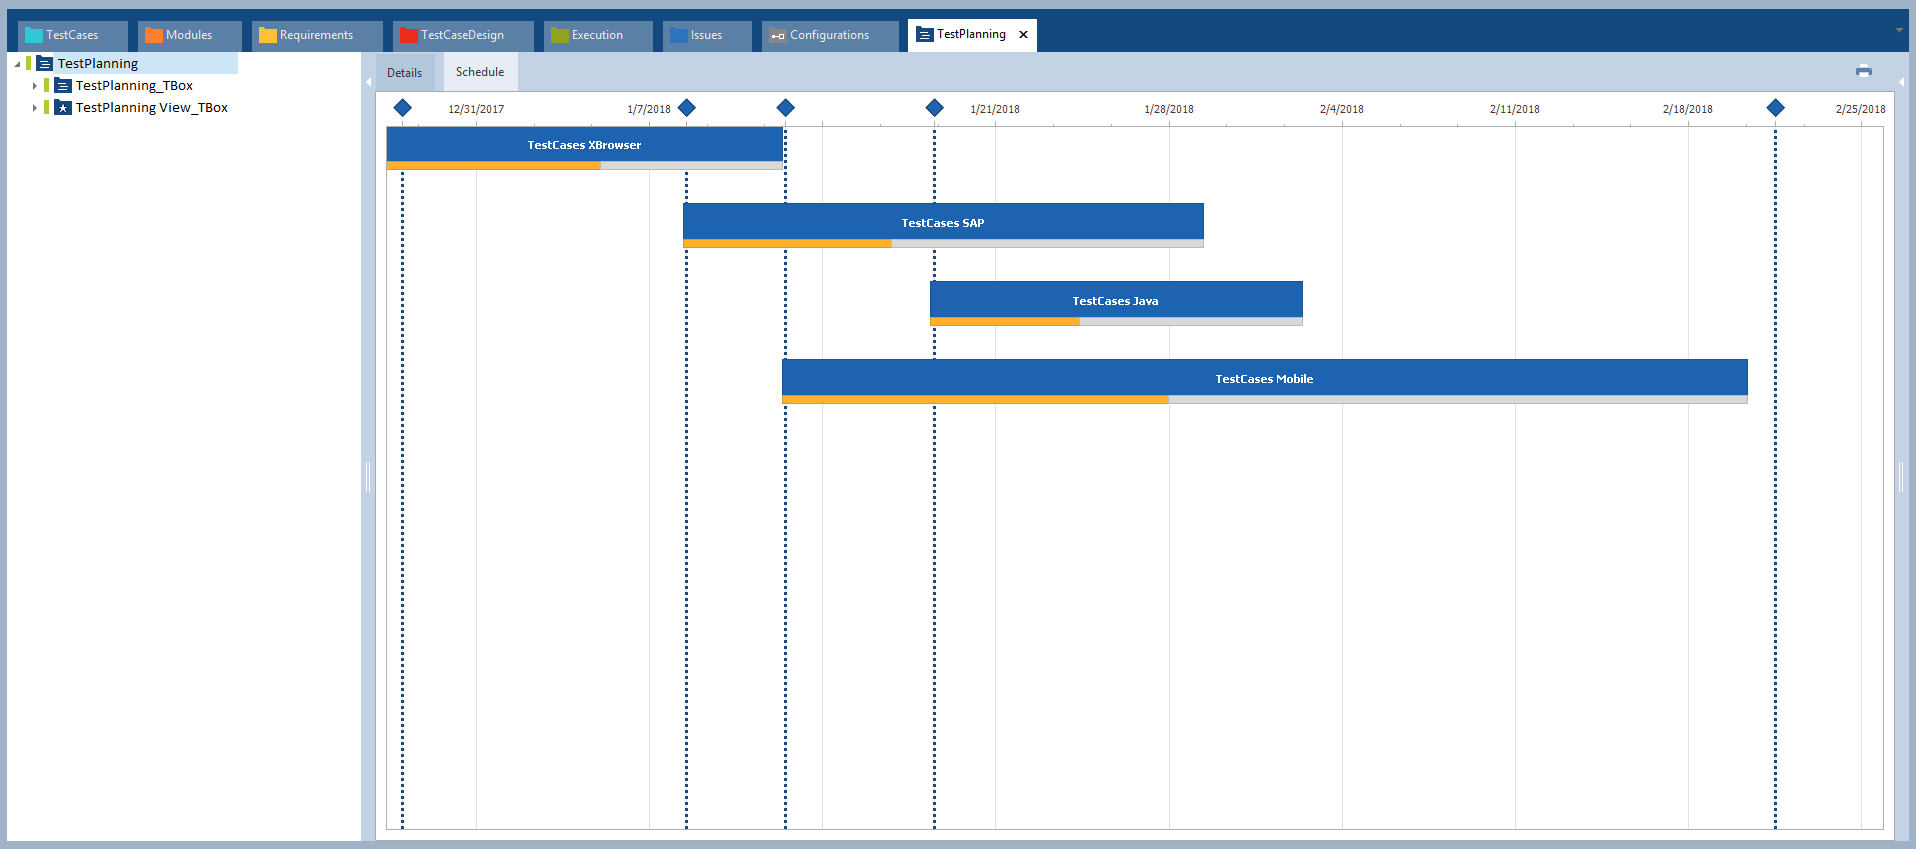Click the orange Modules folder icon

coord(153,35)
